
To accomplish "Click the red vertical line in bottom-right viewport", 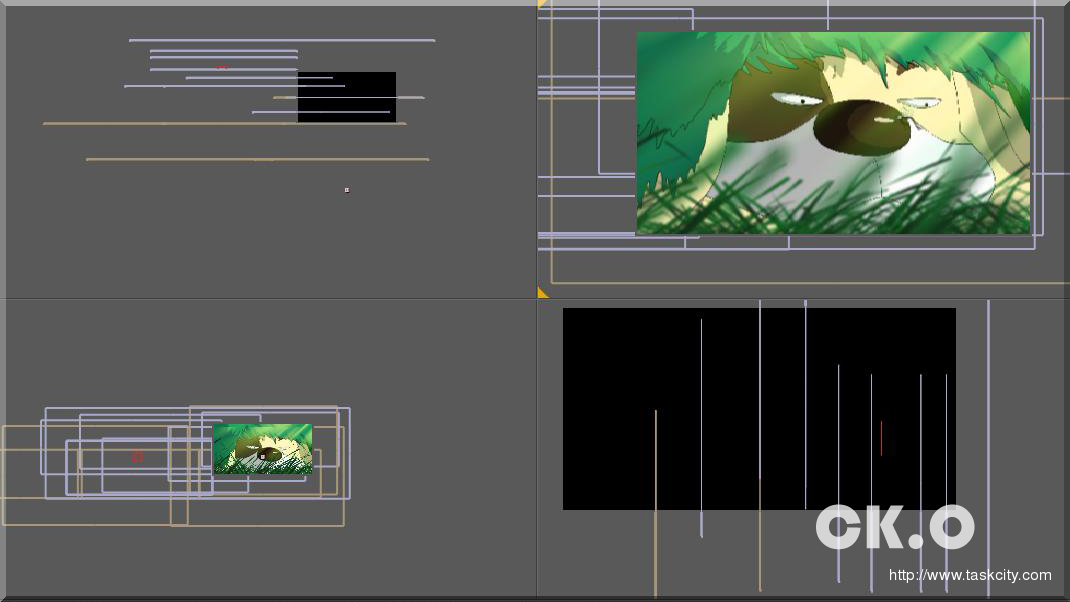I will [x=881, y=438].
